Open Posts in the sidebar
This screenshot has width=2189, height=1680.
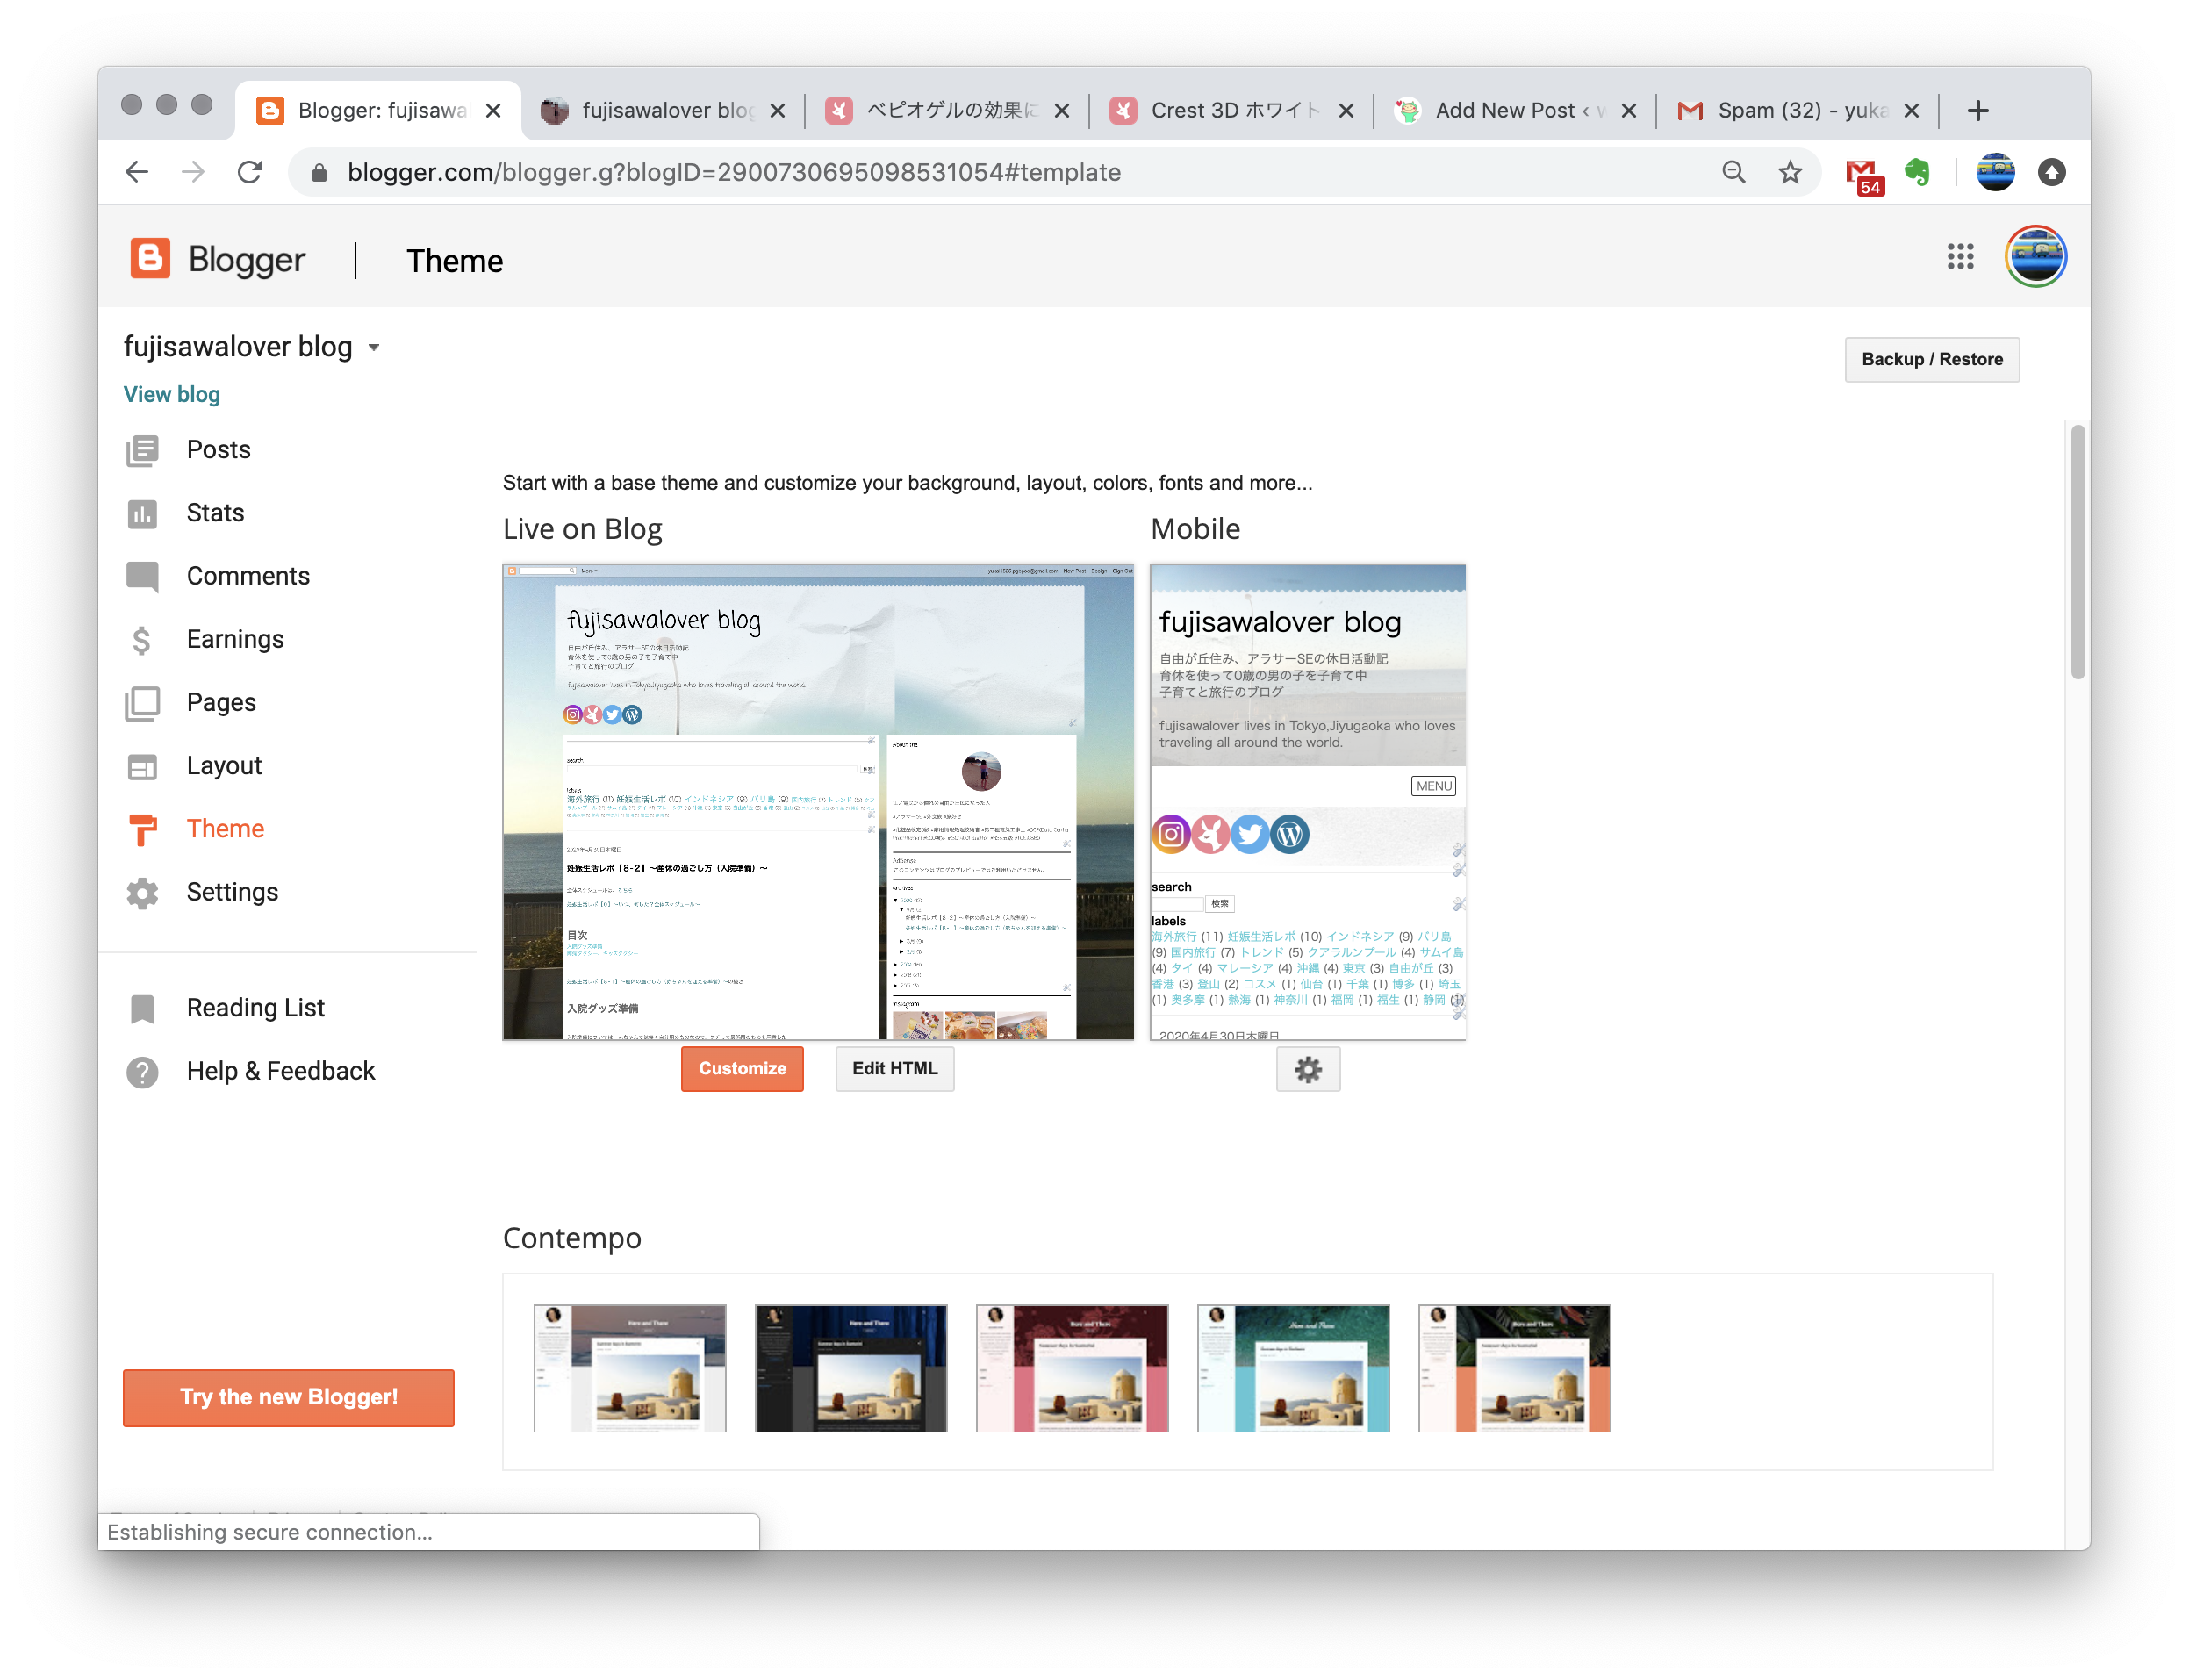(218, 450)
